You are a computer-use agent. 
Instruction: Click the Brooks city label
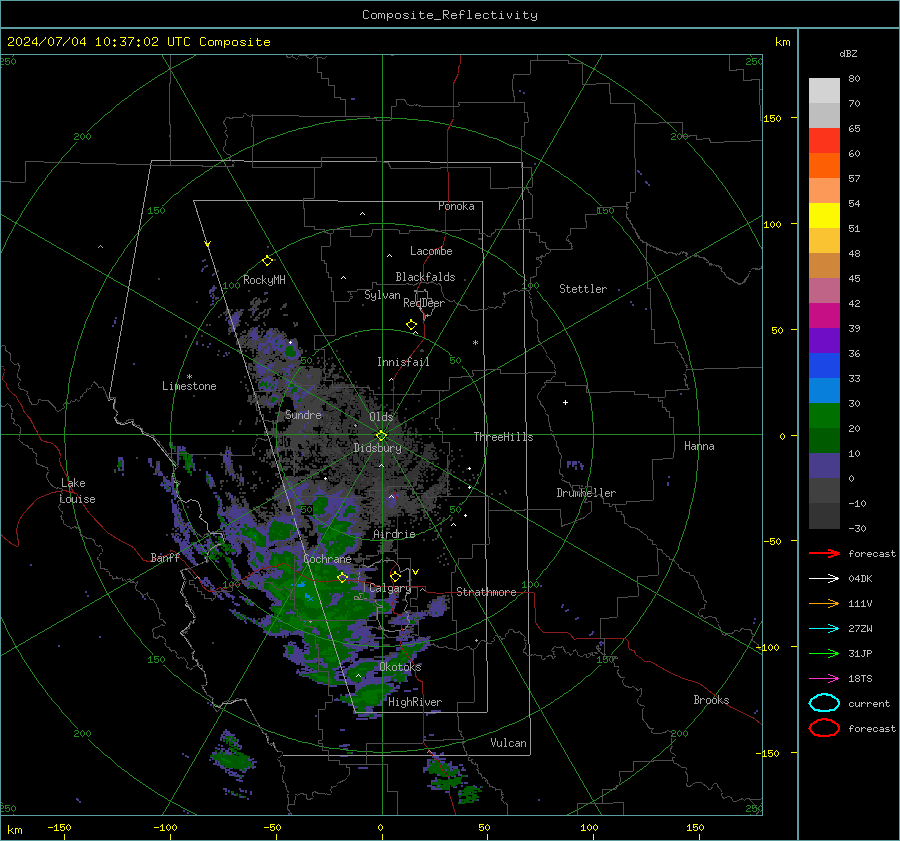711,700
